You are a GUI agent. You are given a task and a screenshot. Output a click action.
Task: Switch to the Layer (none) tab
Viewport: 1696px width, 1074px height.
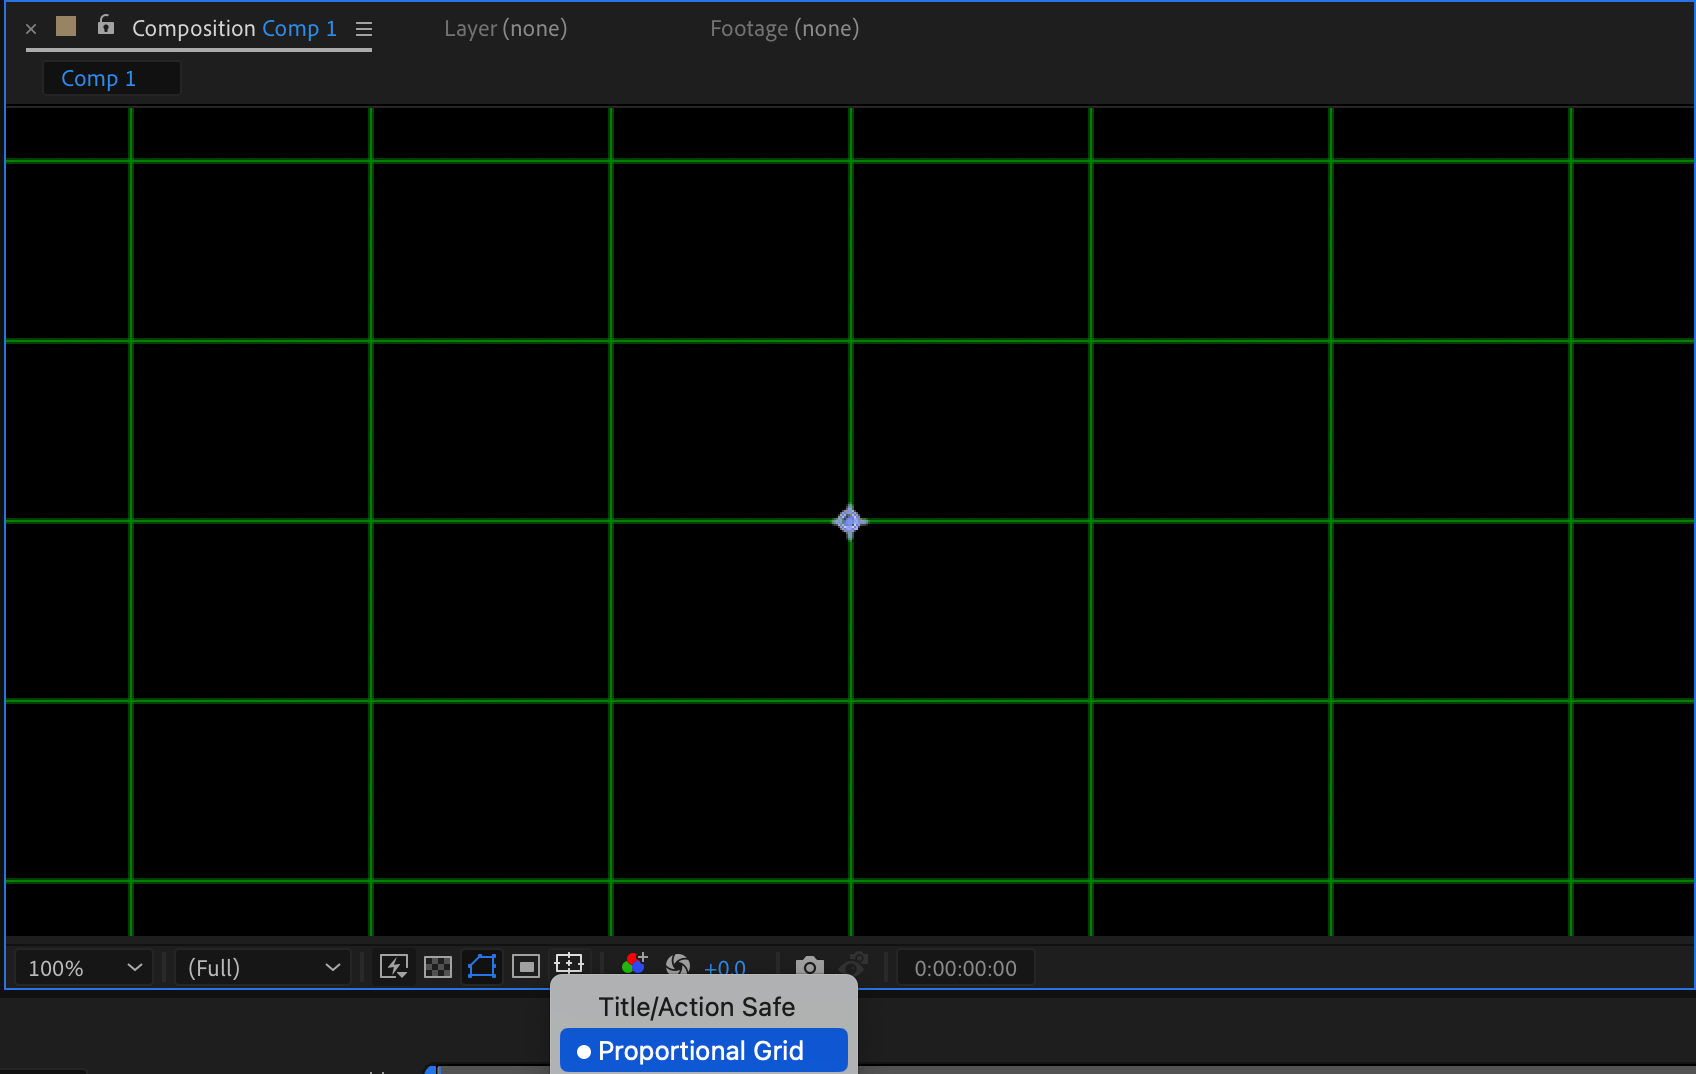pos(506,28)
